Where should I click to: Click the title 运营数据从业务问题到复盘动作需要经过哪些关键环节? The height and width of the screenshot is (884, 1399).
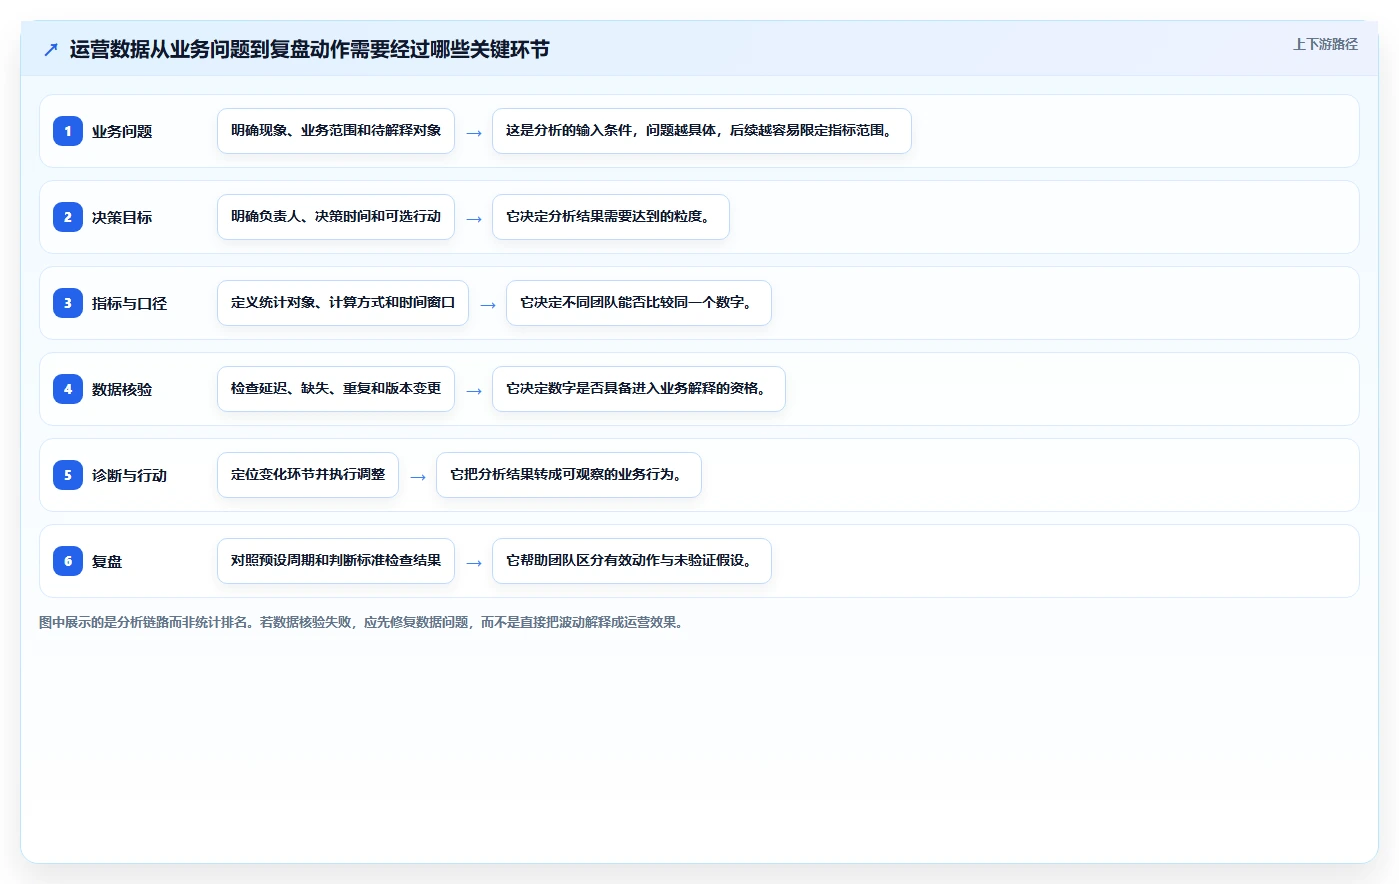309,50
